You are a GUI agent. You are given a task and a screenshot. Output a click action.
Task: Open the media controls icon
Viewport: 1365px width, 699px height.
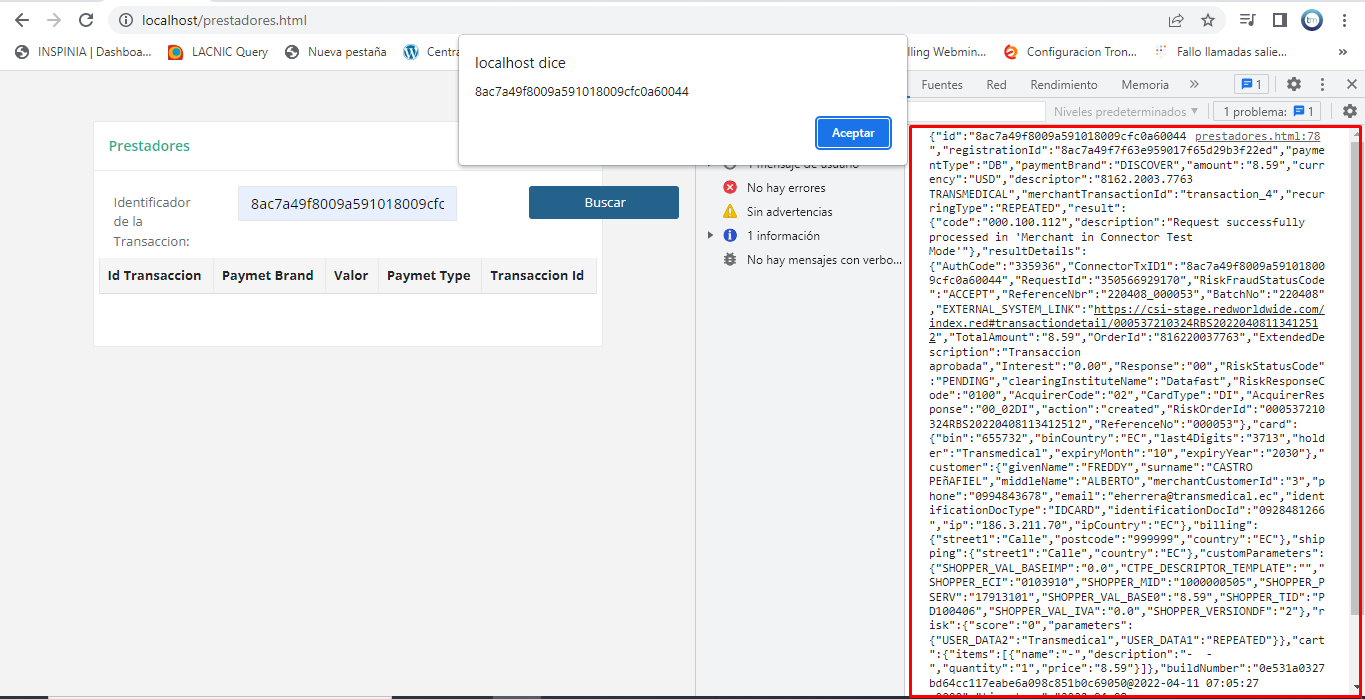(1247, 20)
